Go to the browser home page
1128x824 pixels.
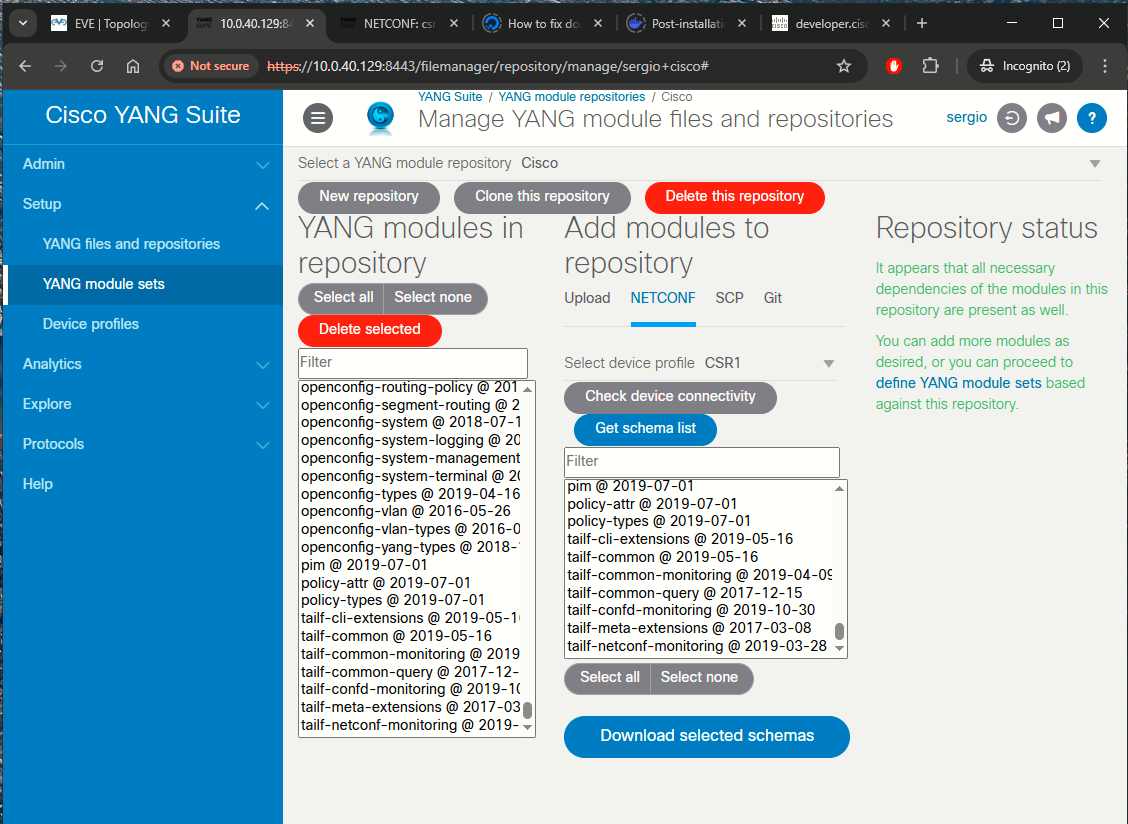click(x=133, y=66)
